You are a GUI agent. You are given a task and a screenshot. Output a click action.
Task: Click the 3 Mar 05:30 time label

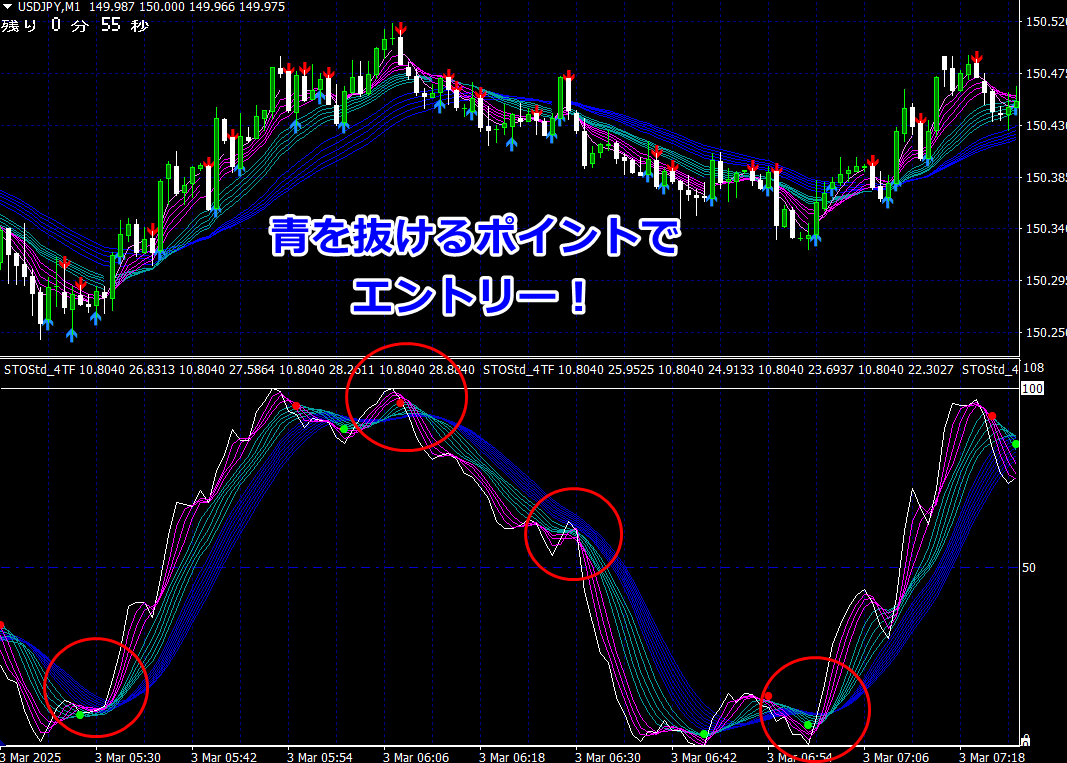[x=128, y=757]
